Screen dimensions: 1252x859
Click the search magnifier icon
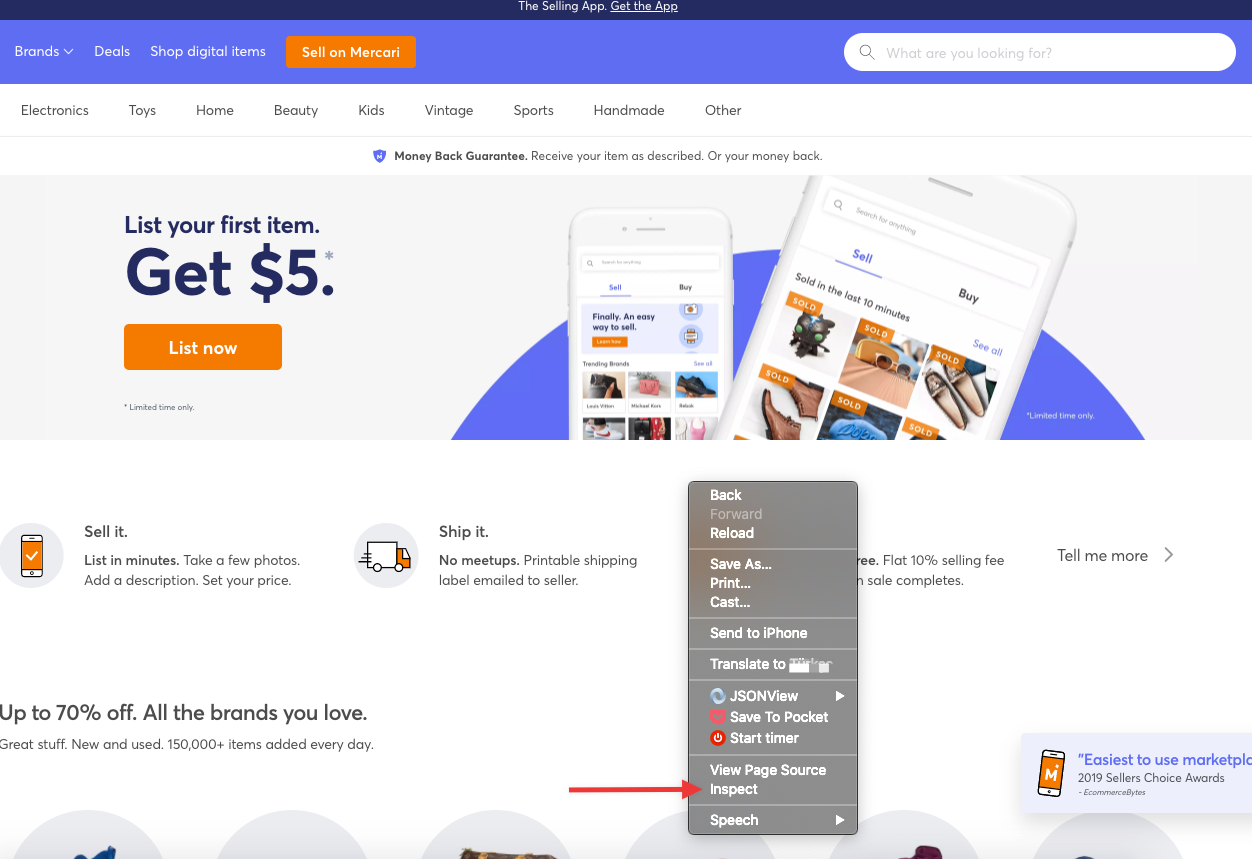coord(867,53)
